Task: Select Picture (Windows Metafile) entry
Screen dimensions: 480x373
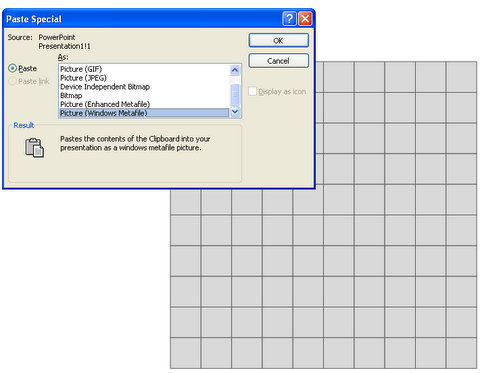Action: 144,113
